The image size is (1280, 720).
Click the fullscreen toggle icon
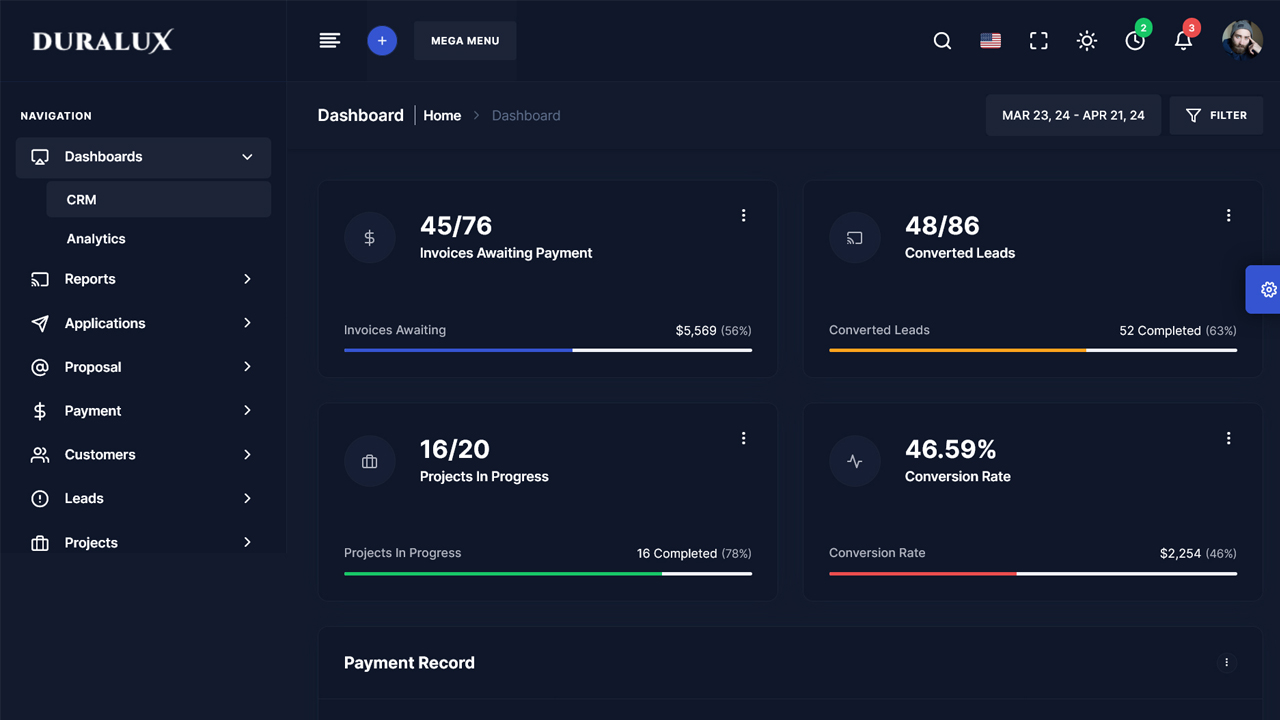tap(1038, 41)
